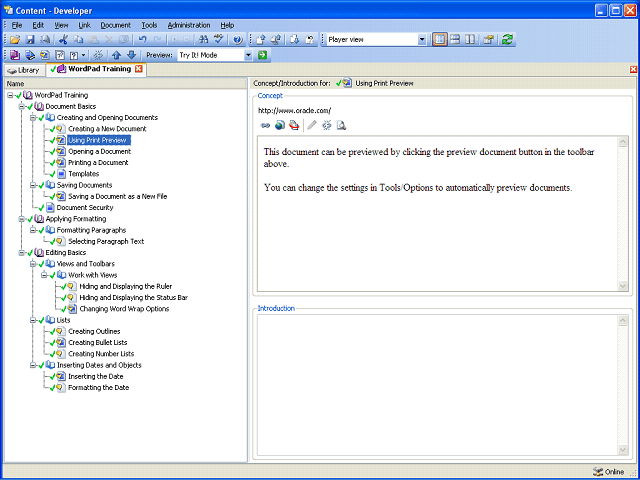Screen dimensions: 640x480
Task: Select Hiding and Displaying the Ruler
Action: [126, 287]
